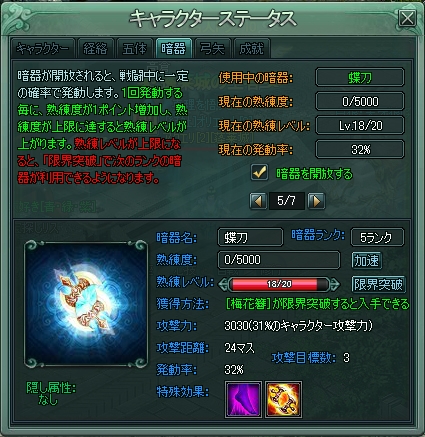Screen dimensions: 425x437
Task: Open the キャラクター tab
Action: (42, 49)
